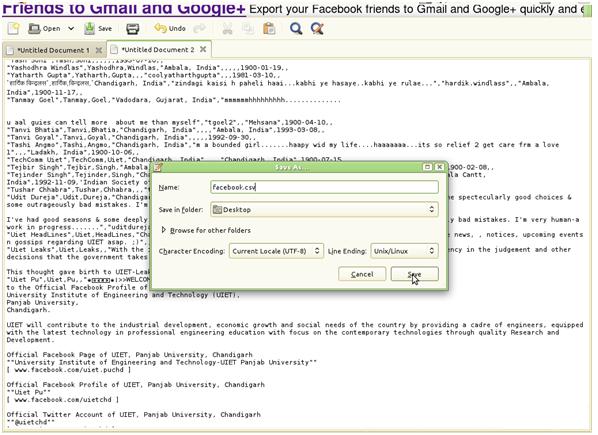Viewport: 598px width, 435px height.
Task: Click the New document icon
Action: click(x=13, y=29)
